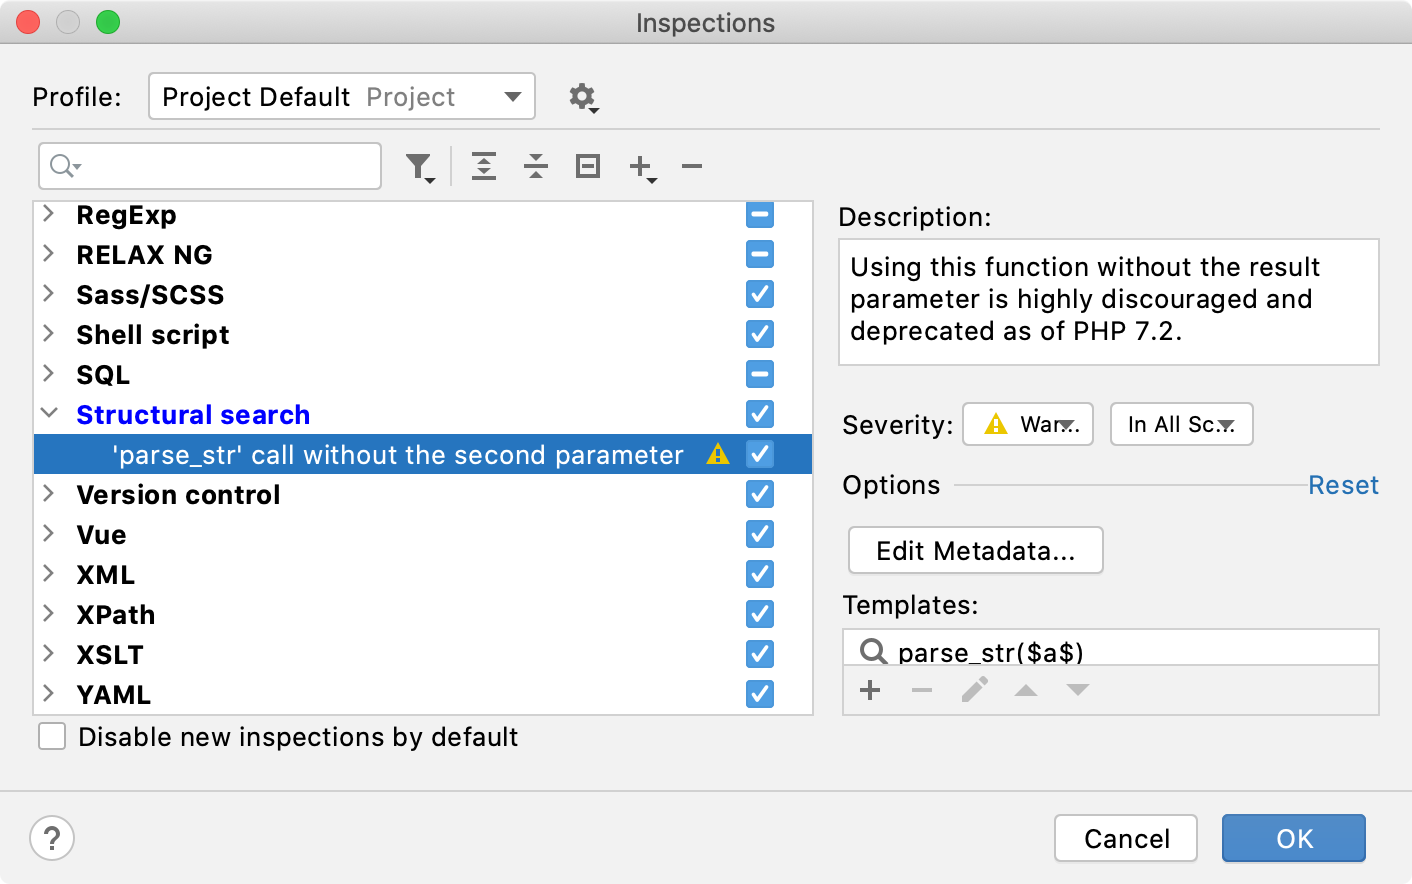Viewport: 1412px width, 884px height.
Task: Toggle the RELAX NG inspections checkbox
Action: (x=760, y=254)
